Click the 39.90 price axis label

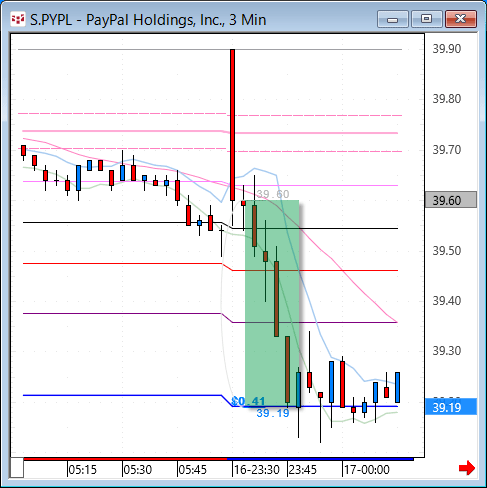(447, 49)
